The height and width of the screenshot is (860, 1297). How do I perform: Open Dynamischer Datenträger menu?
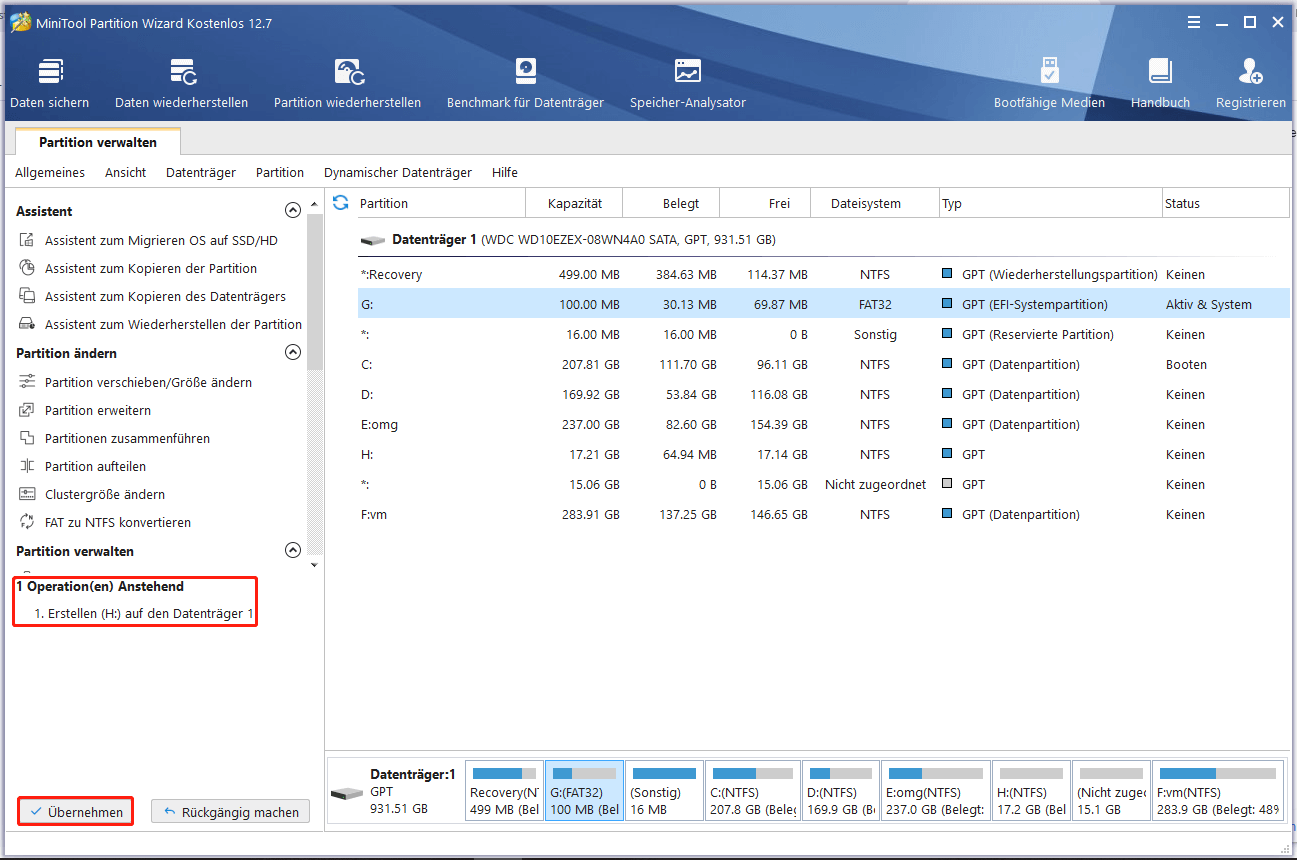(398, 173)
